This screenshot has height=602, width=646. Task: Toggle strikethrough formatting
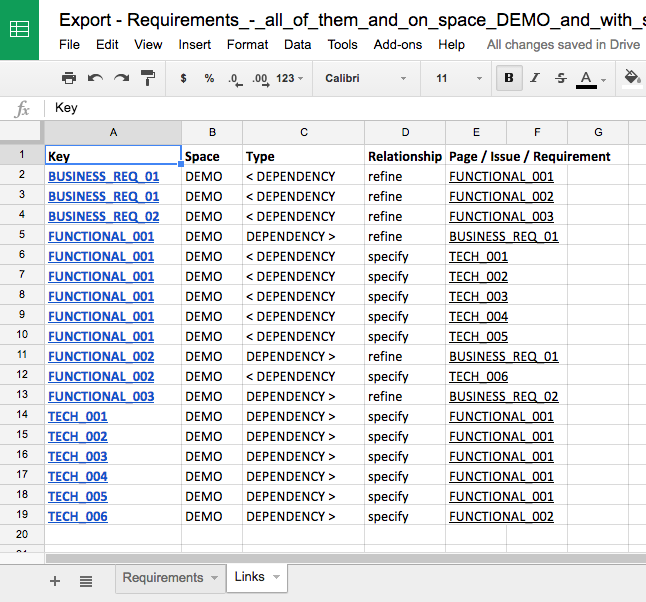(x=560, y=78)
